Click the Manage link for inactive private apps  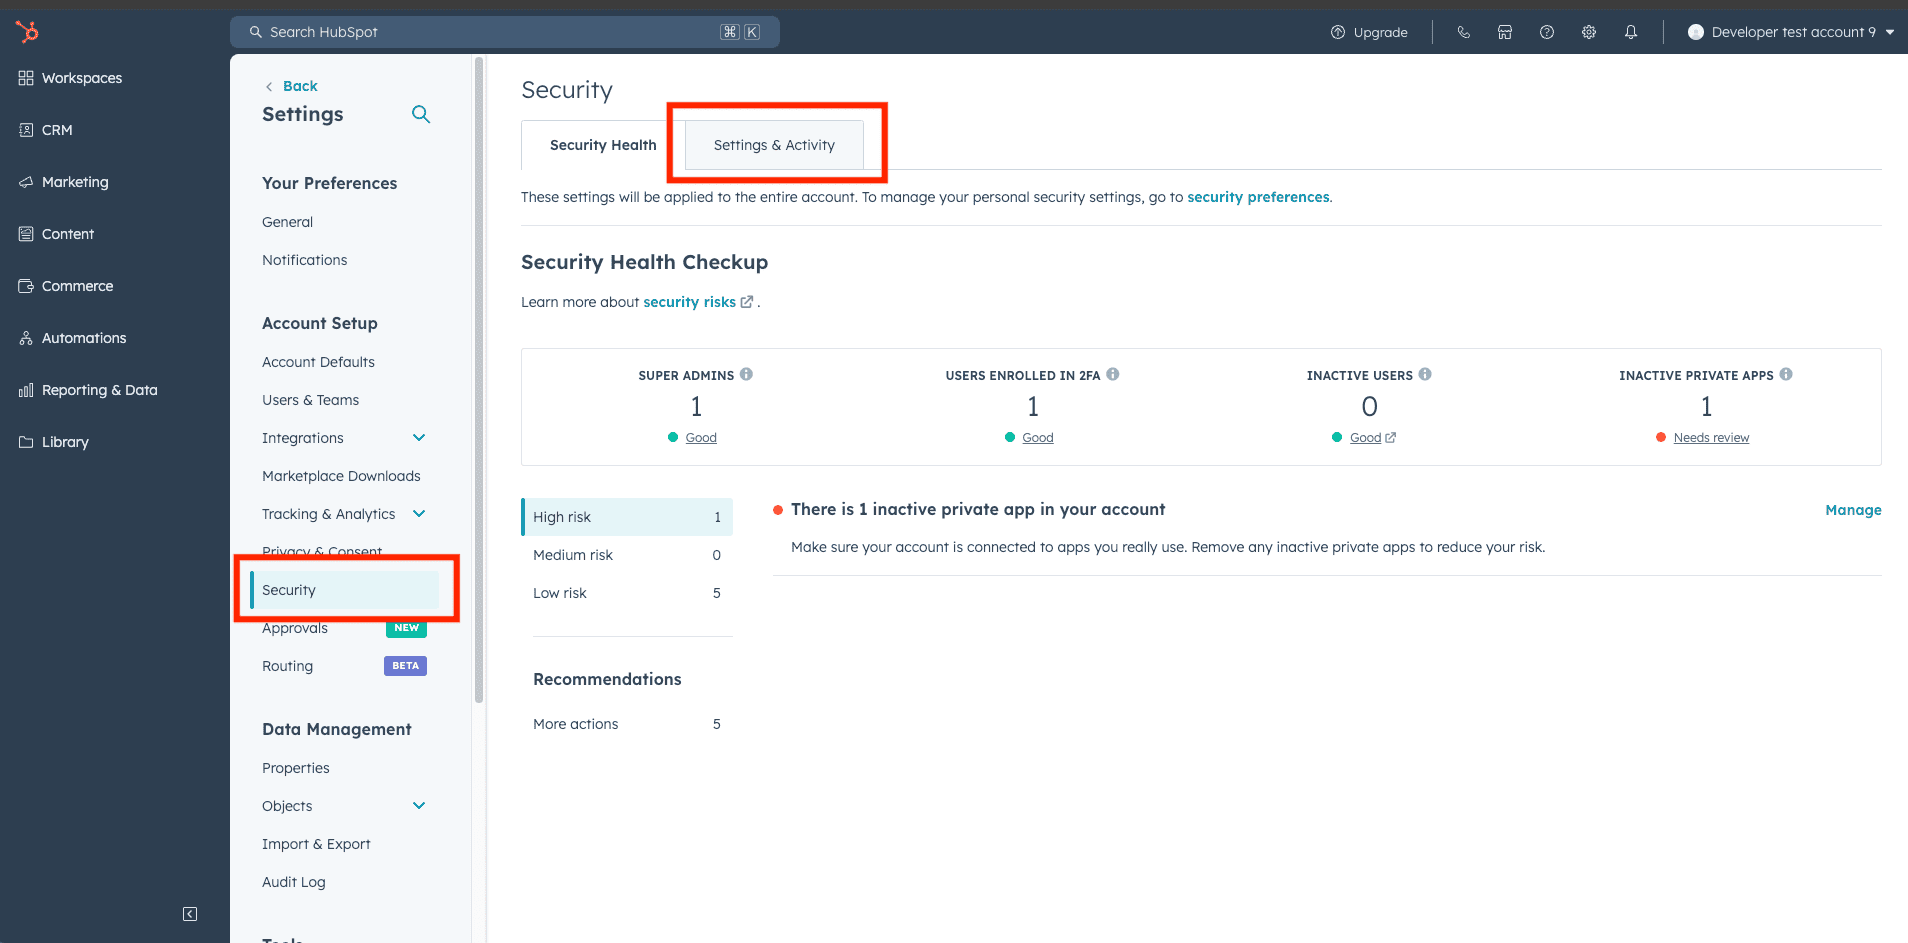point(1852,510)
